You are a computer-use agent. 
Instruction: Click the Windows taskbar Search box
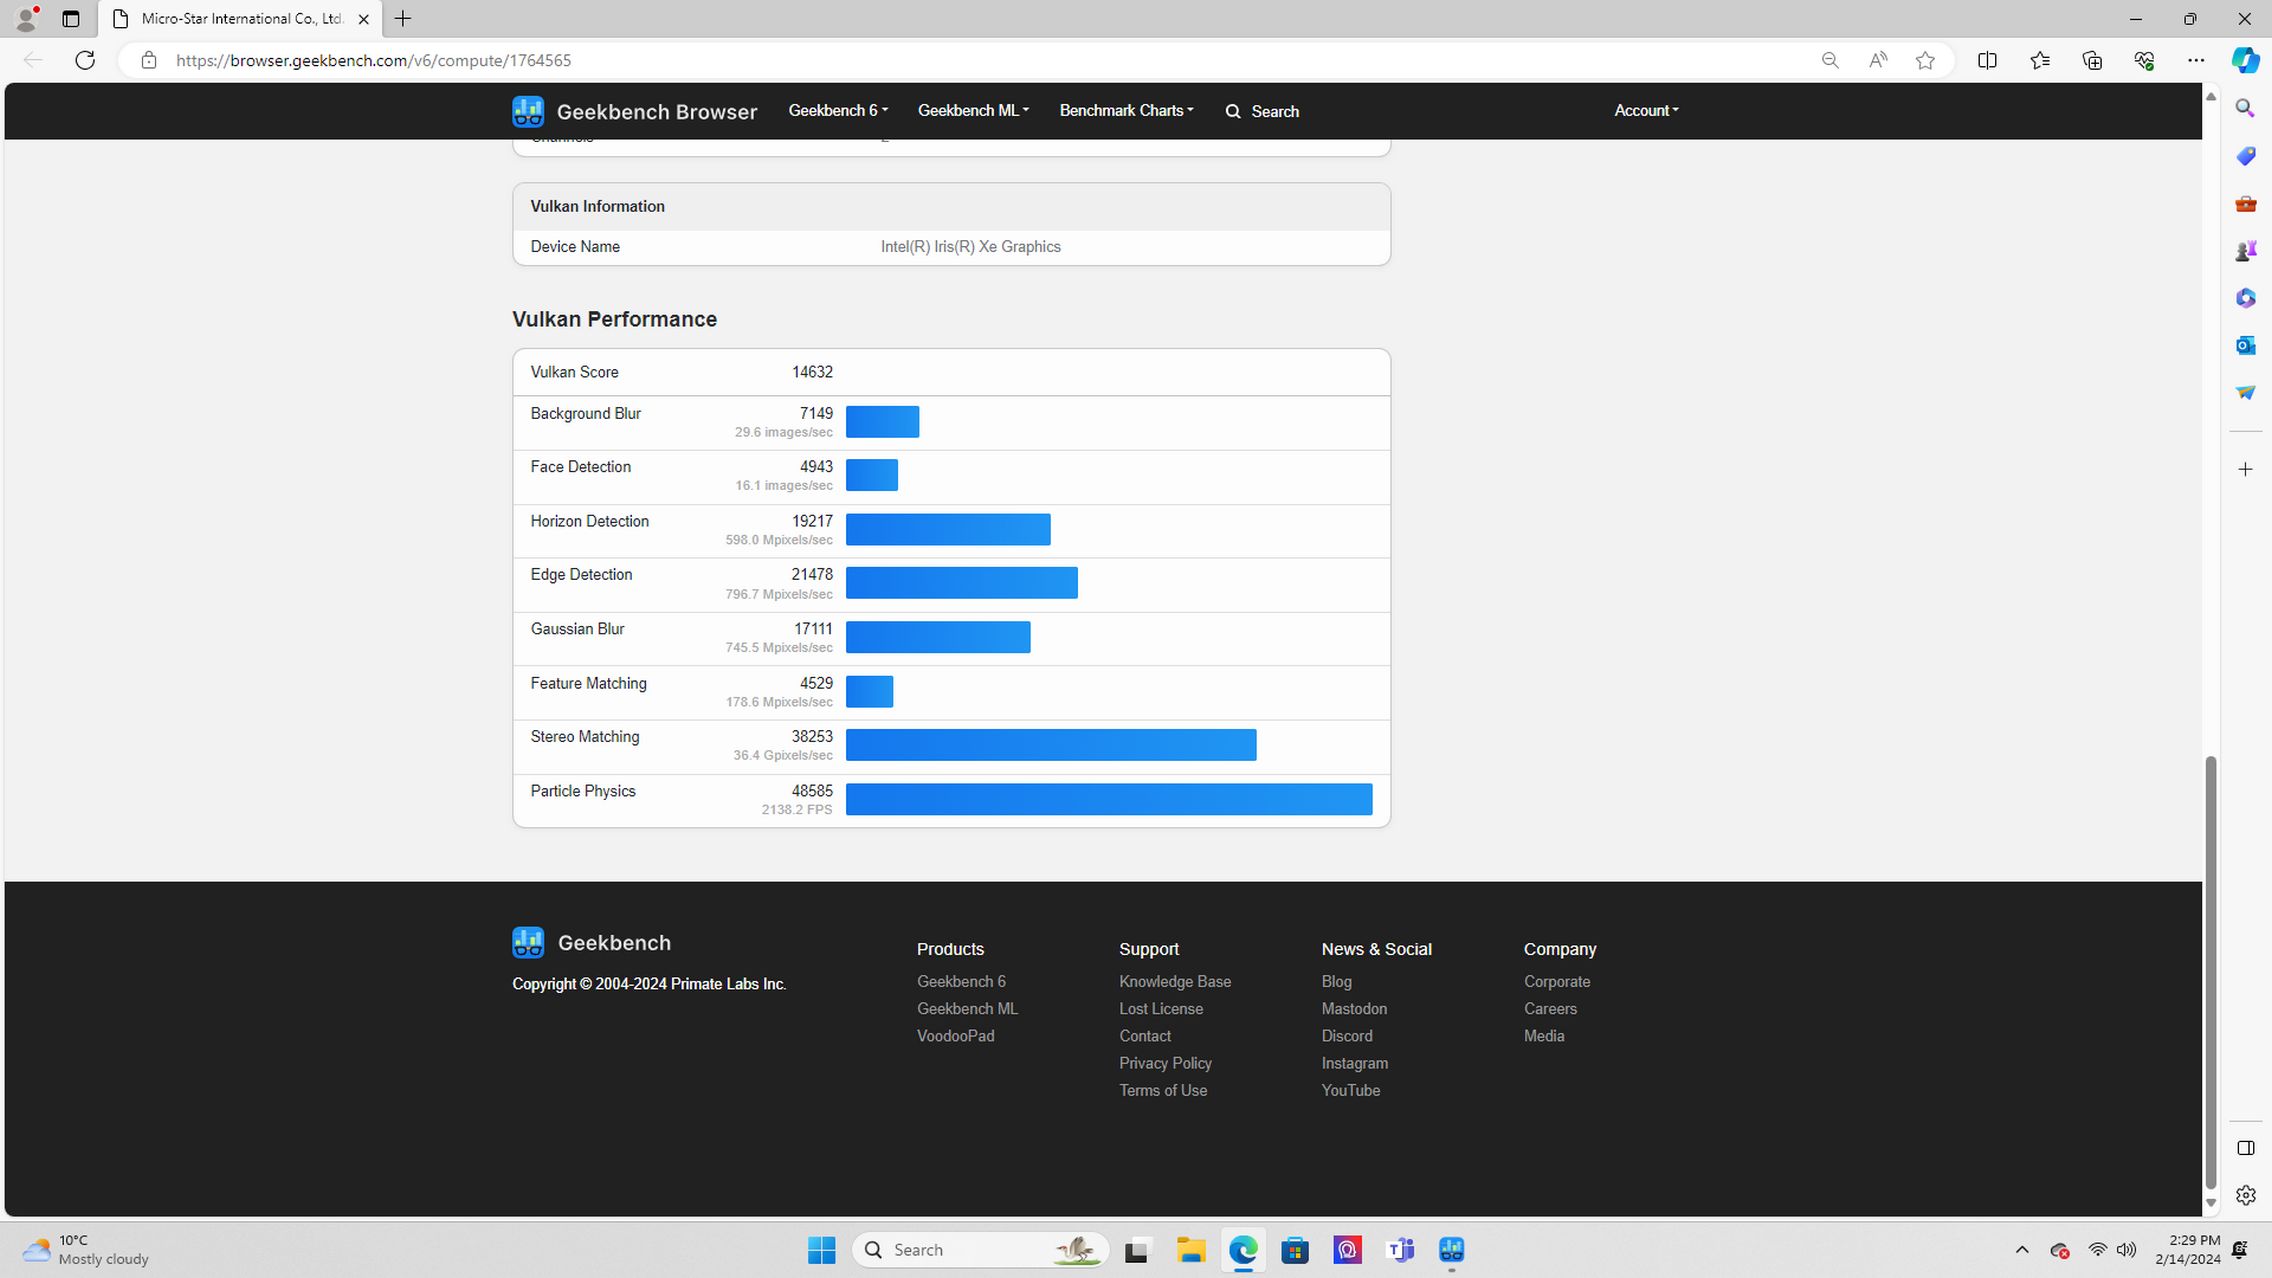(980, 1250)
